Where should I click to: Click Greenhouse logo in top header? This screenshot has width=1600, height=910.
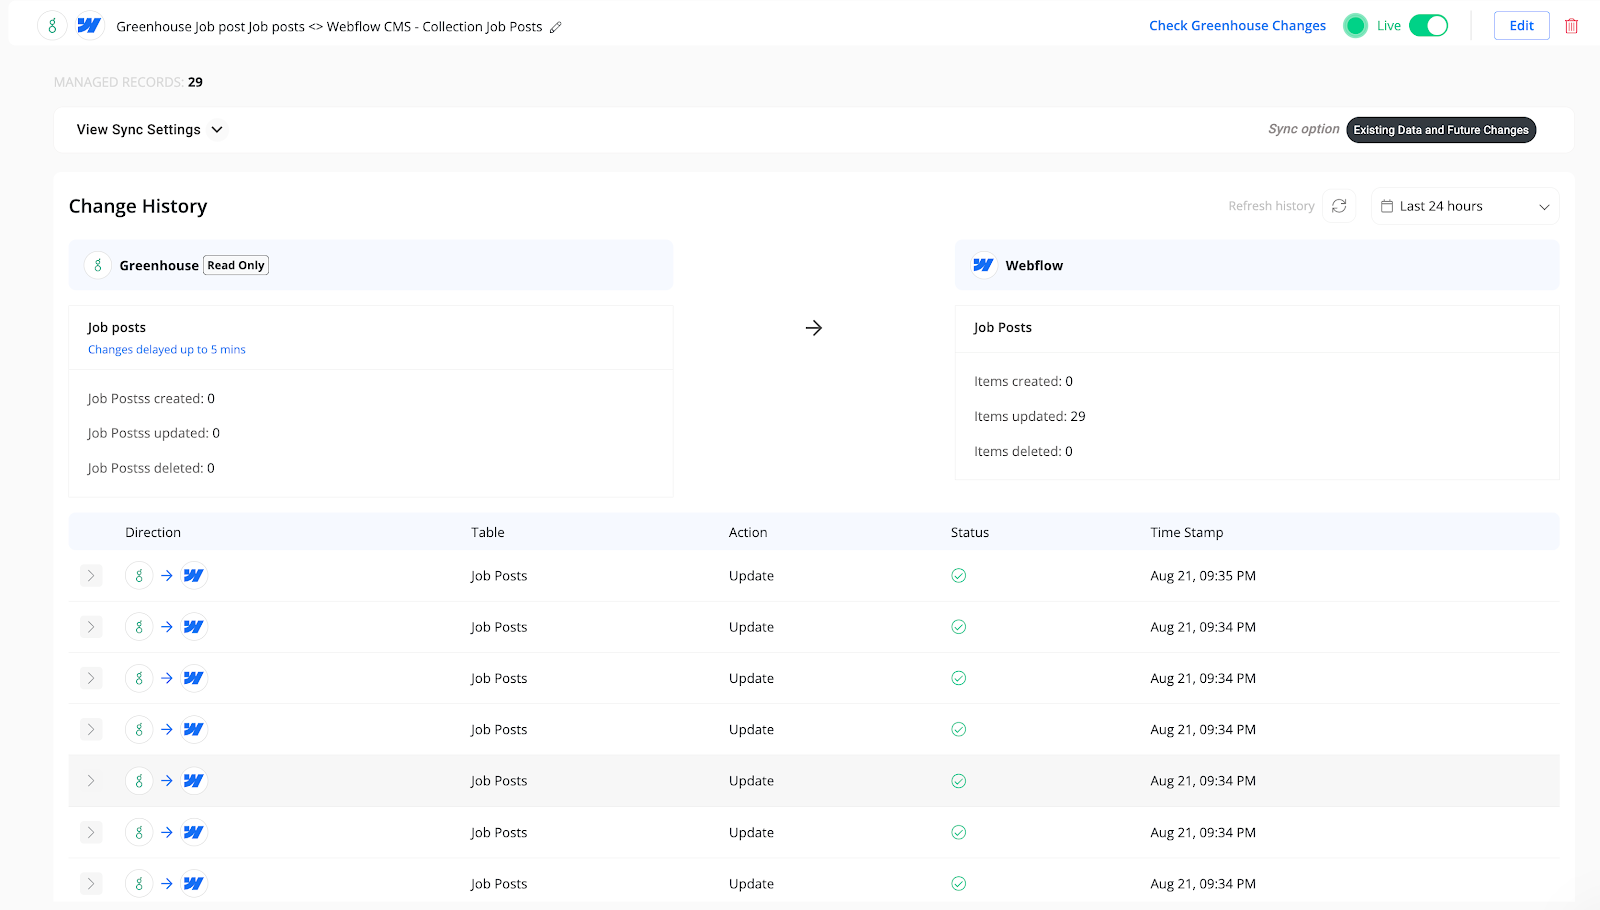52,26
